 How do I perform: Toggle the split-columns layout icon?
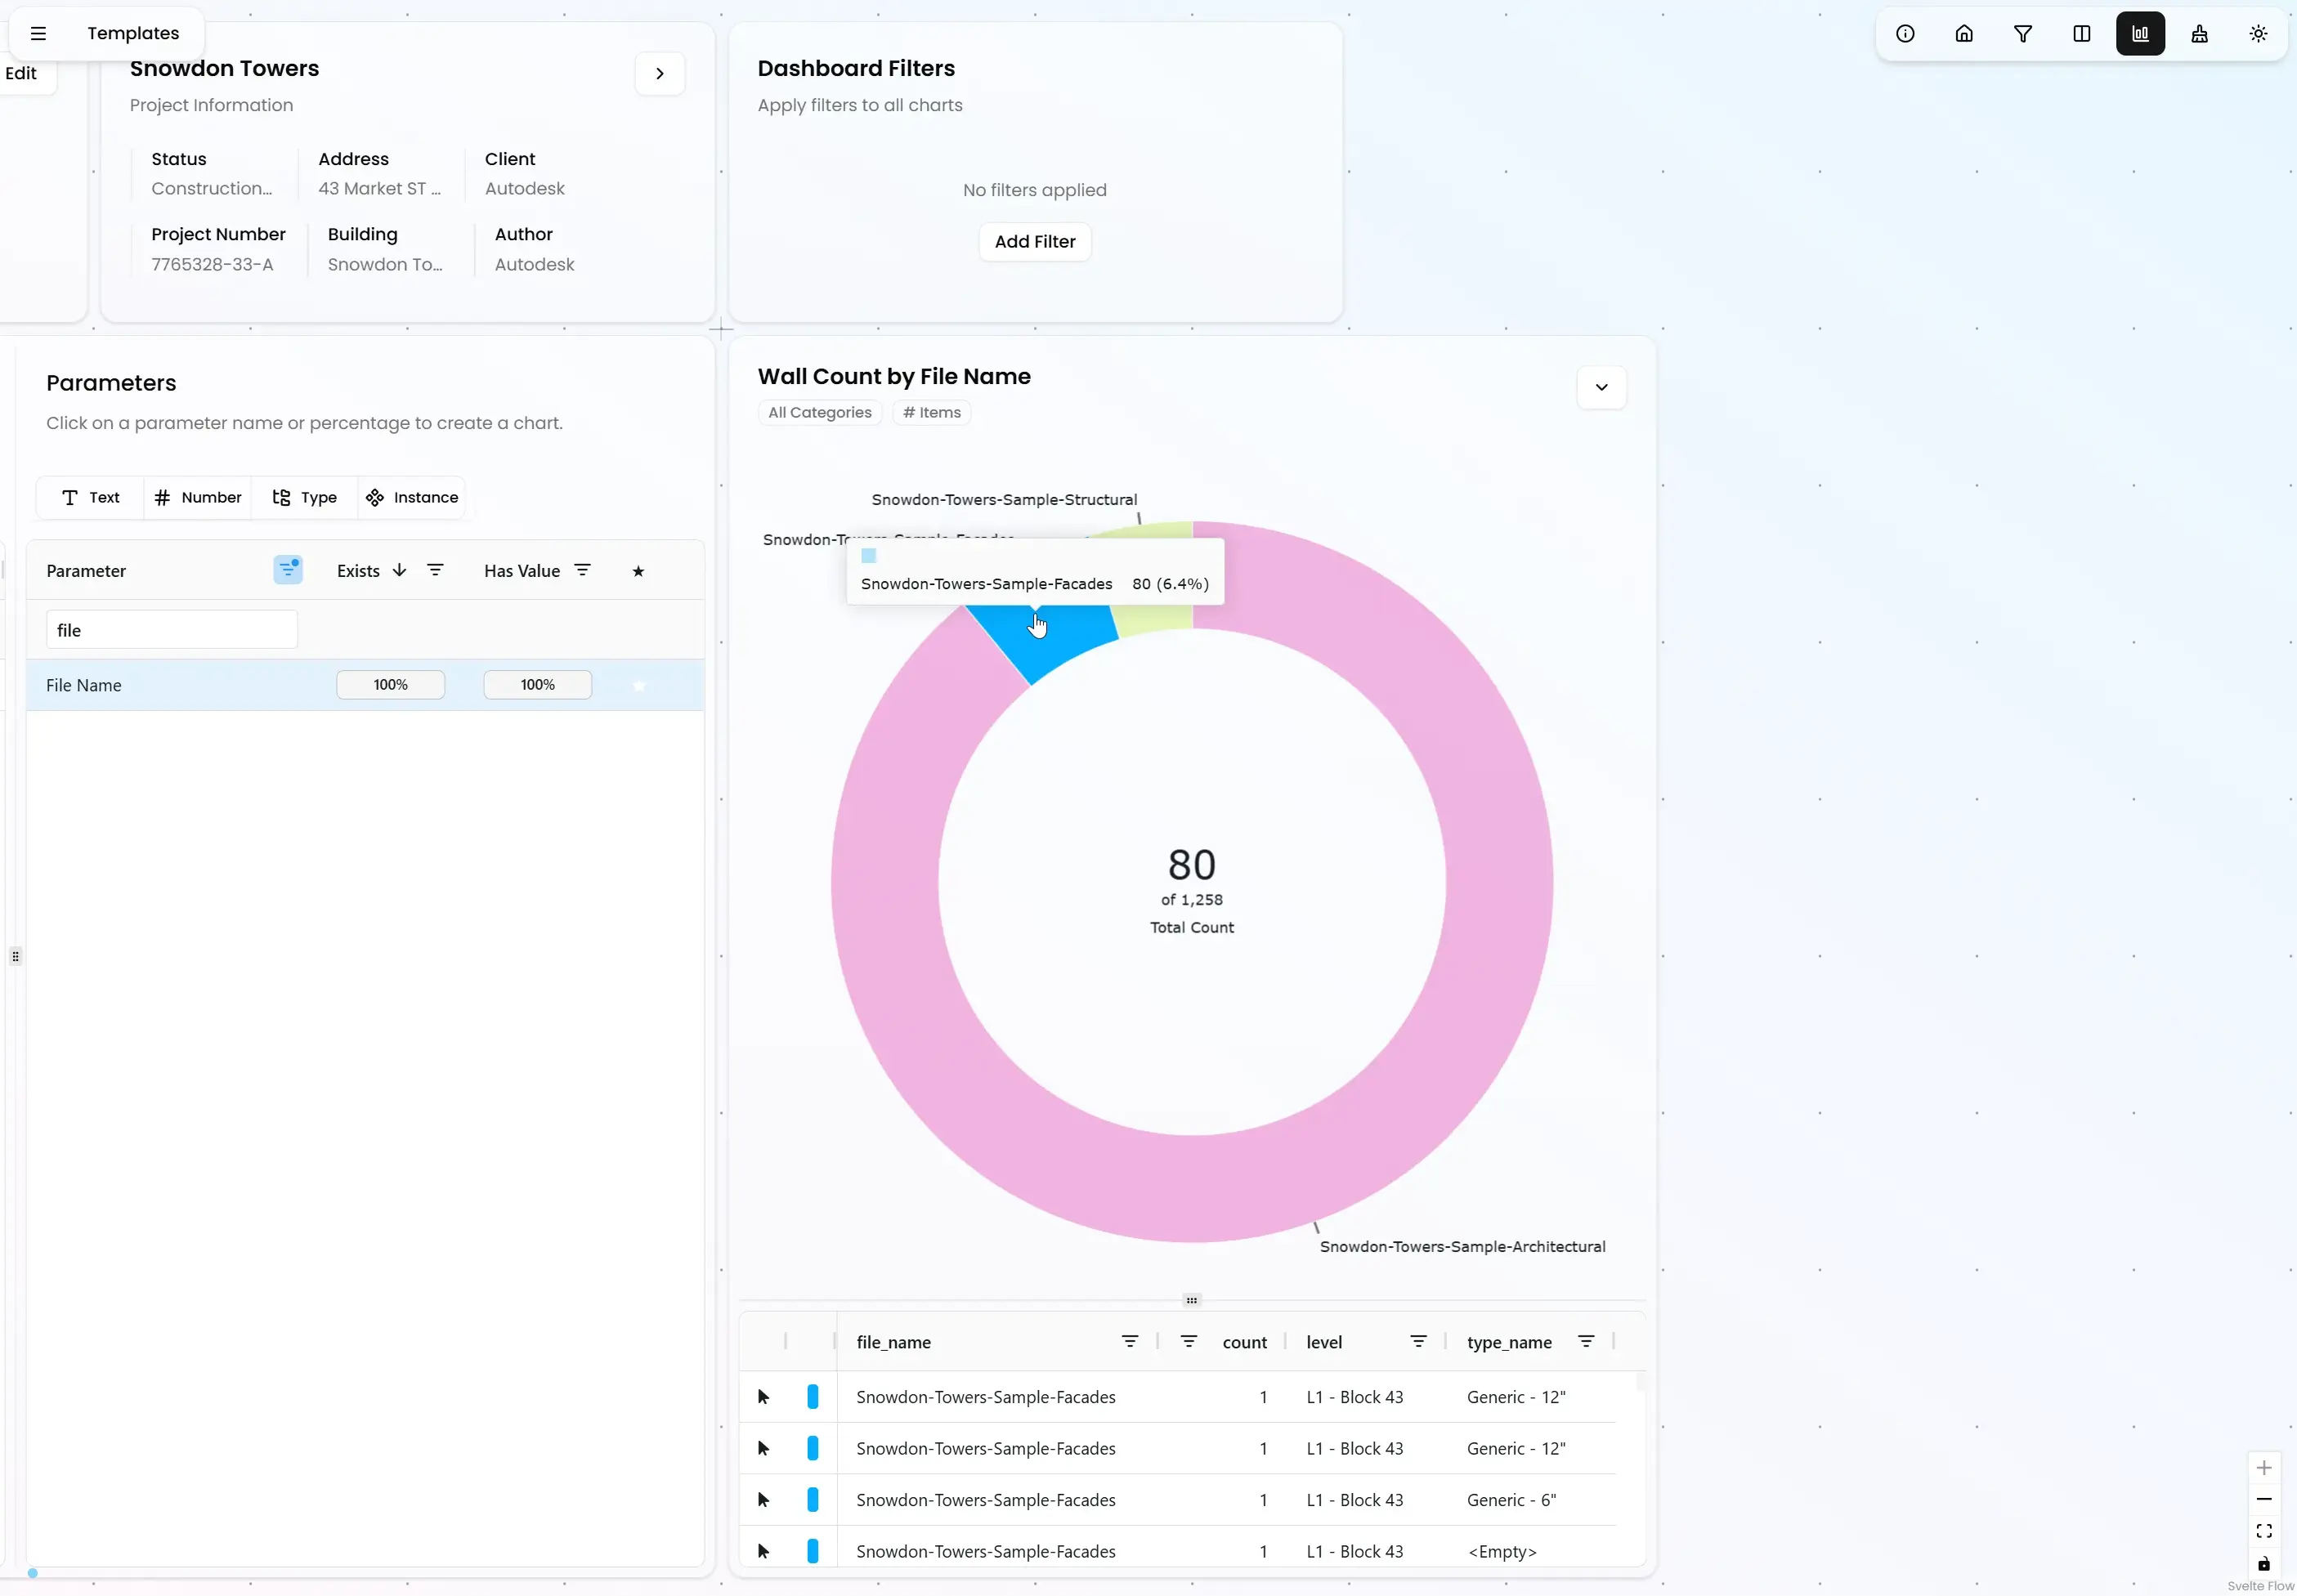point(2082,34)
